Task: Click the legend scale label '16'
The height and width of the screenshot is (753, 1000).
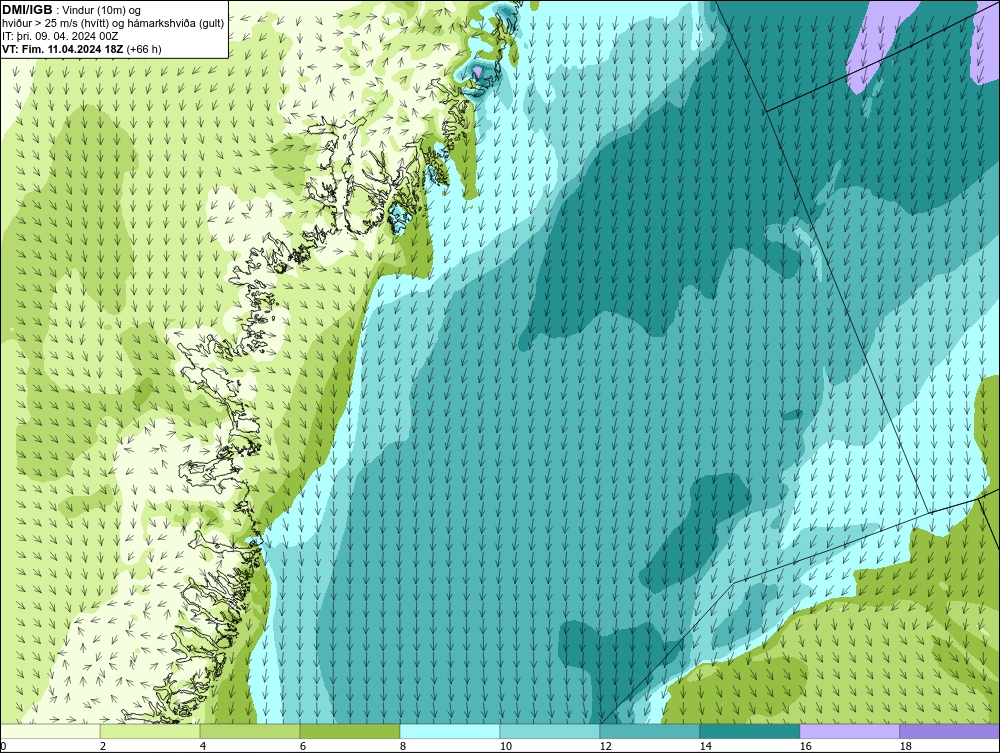Action: [x=805, y=746]
